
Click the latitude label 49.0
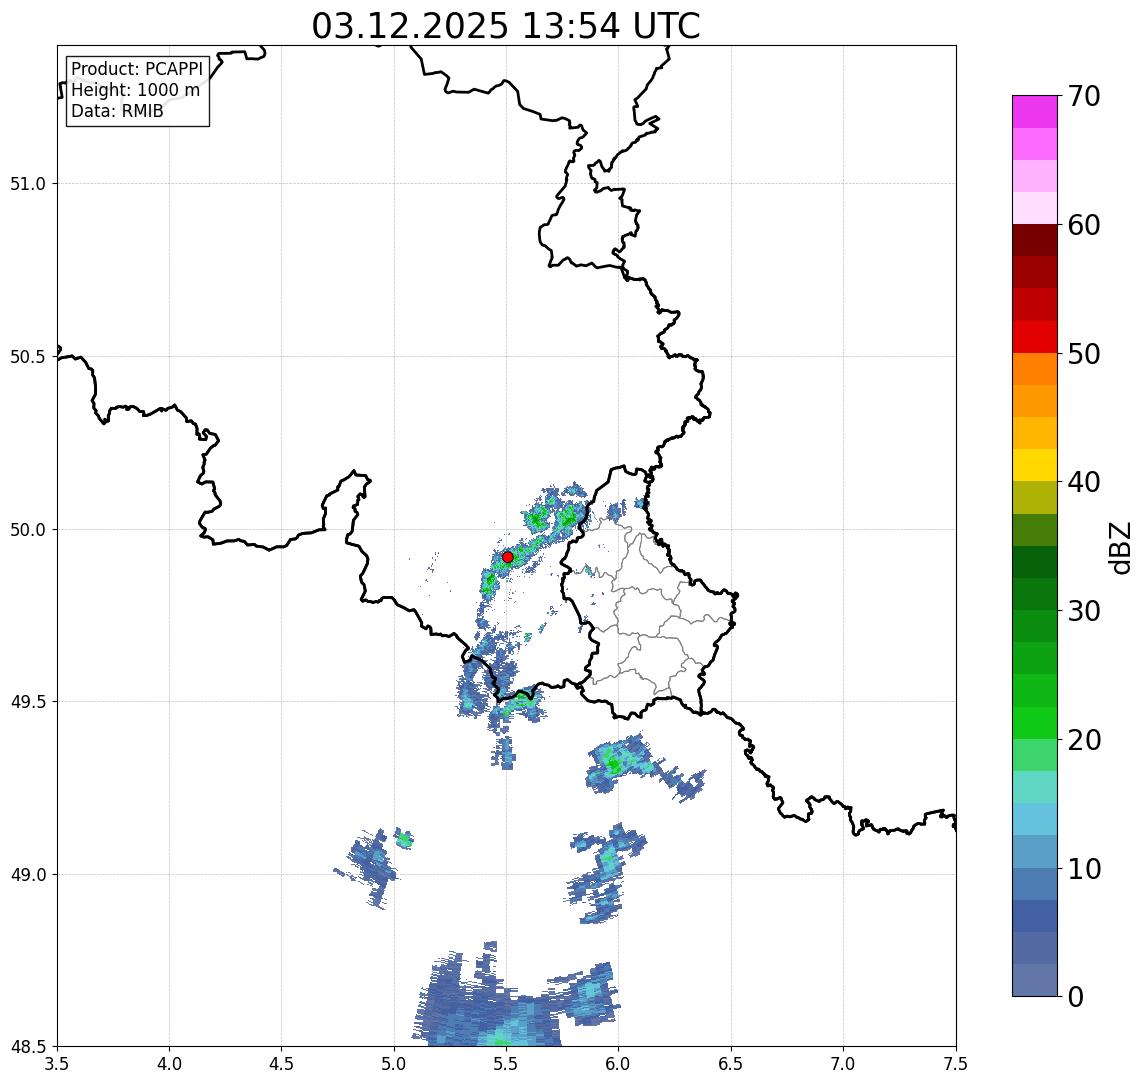coord(28,874)
